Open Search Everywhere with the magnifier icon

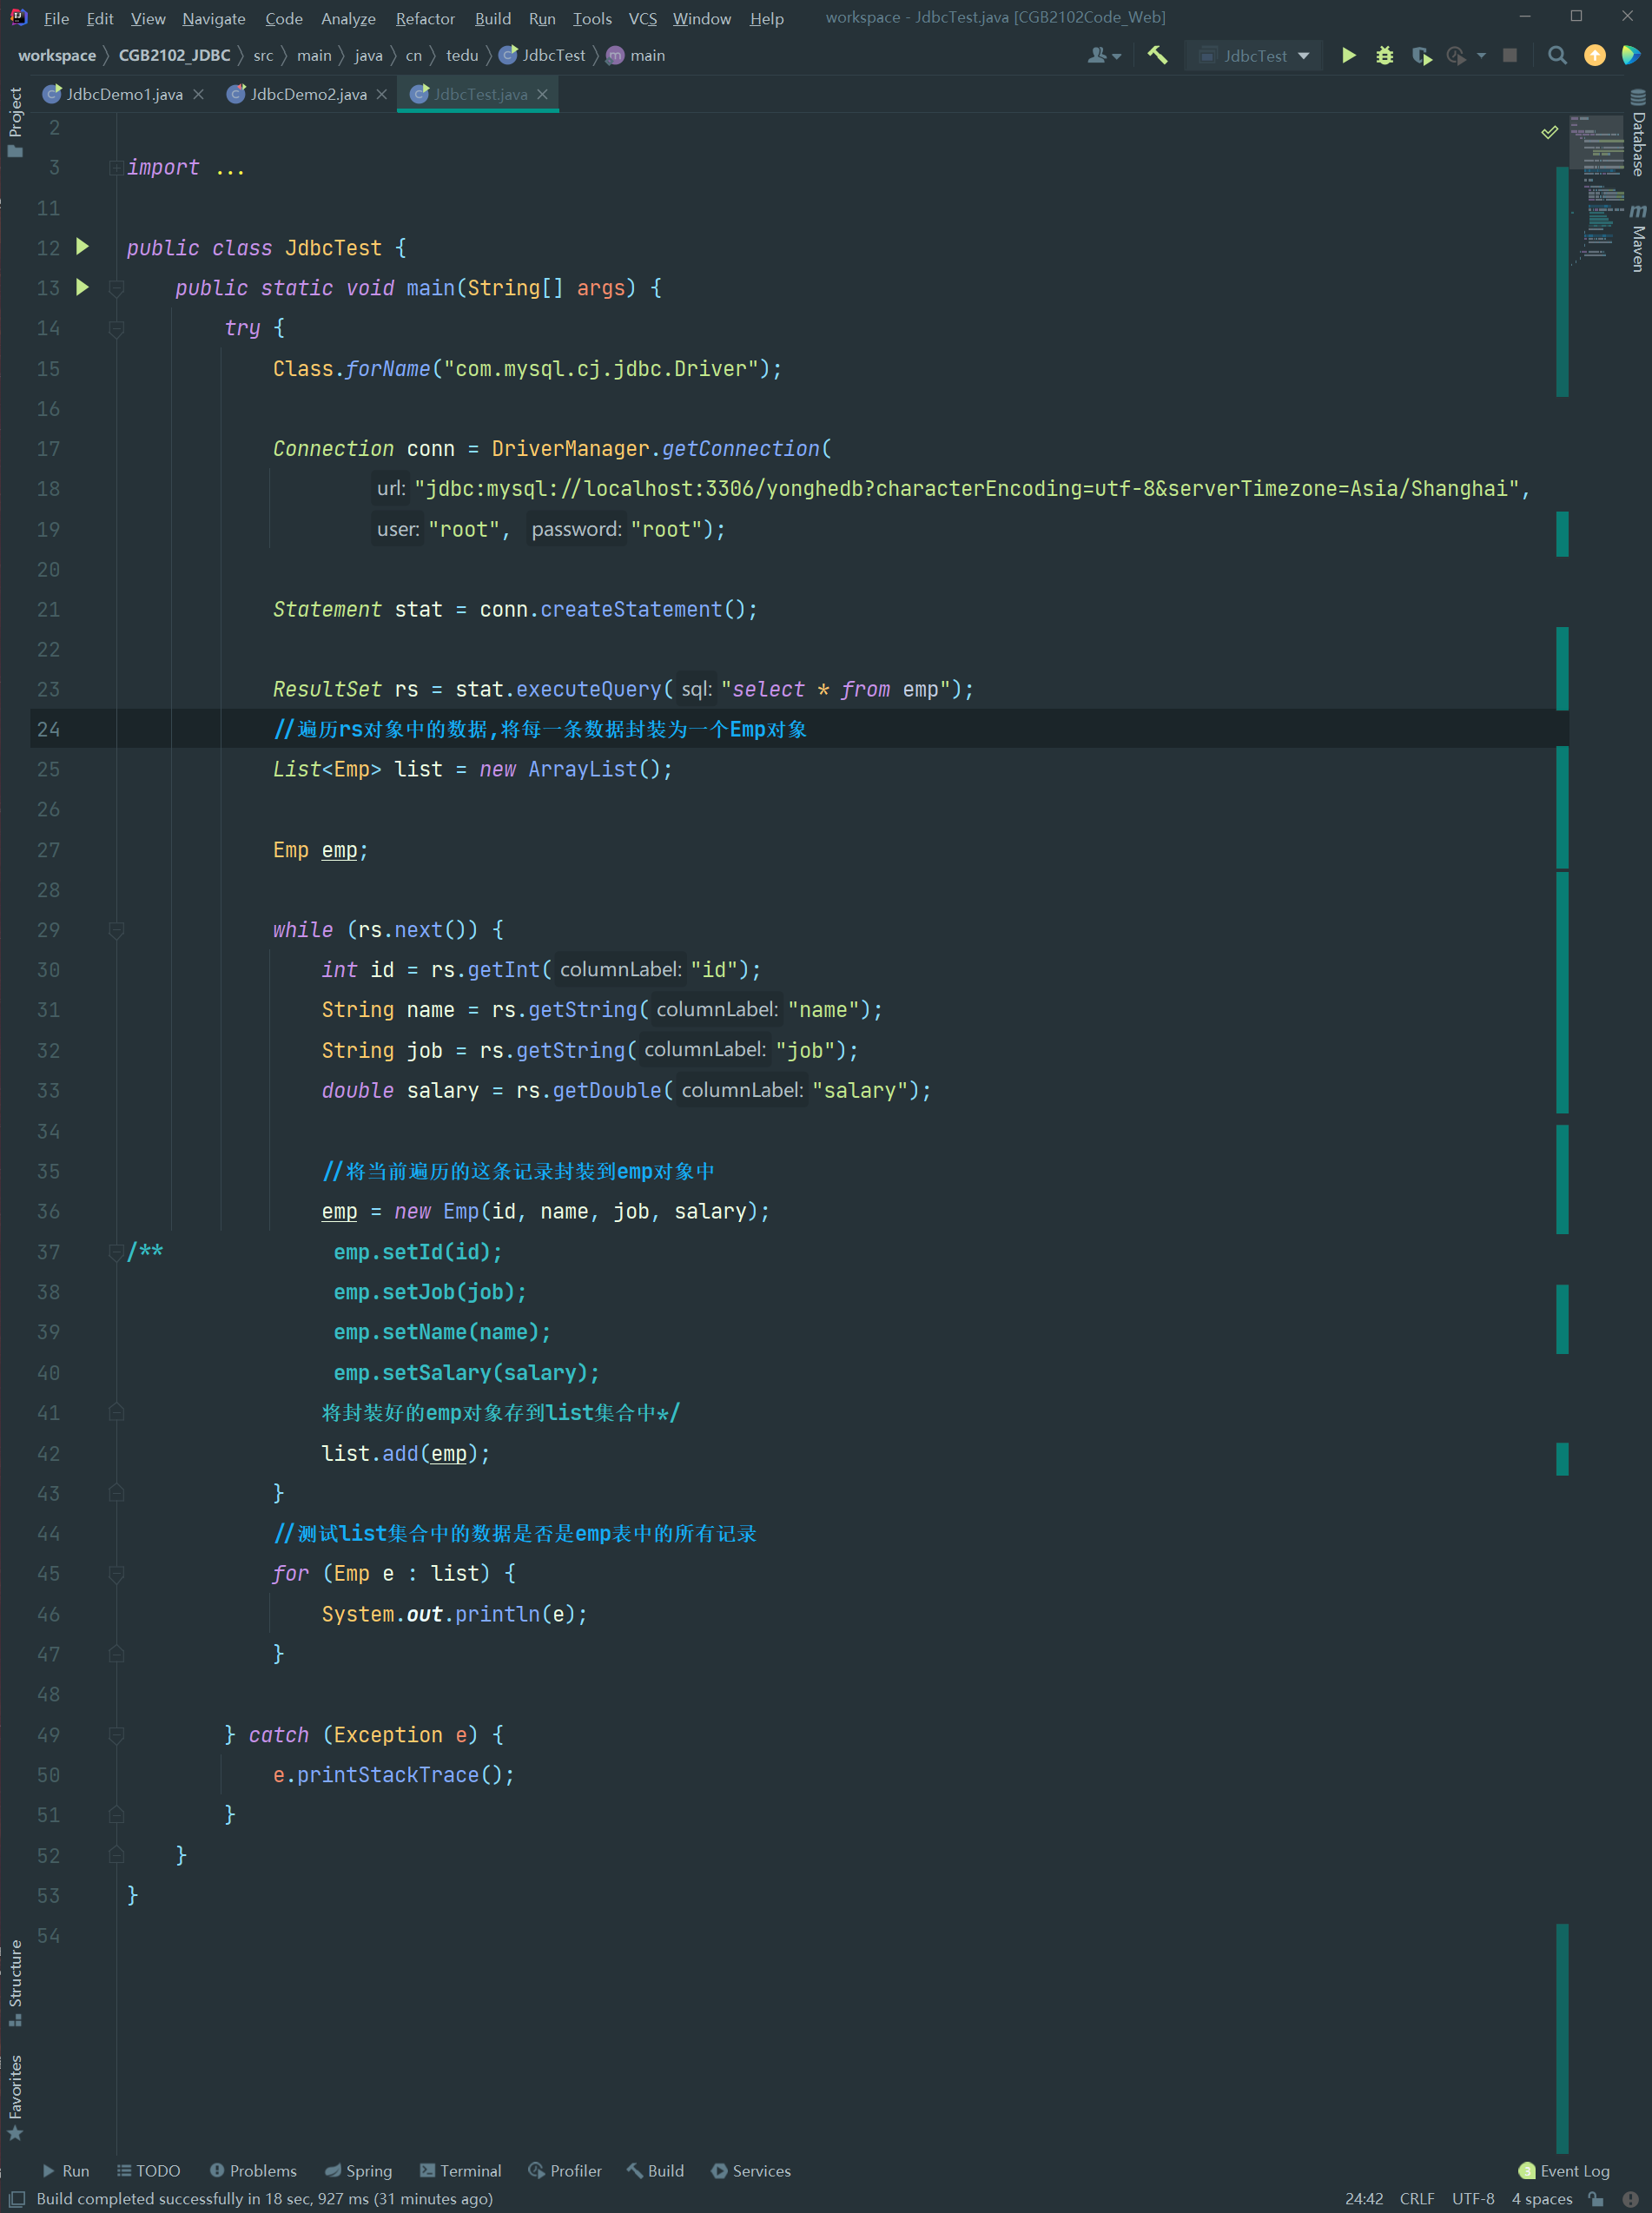(1557, 55)
